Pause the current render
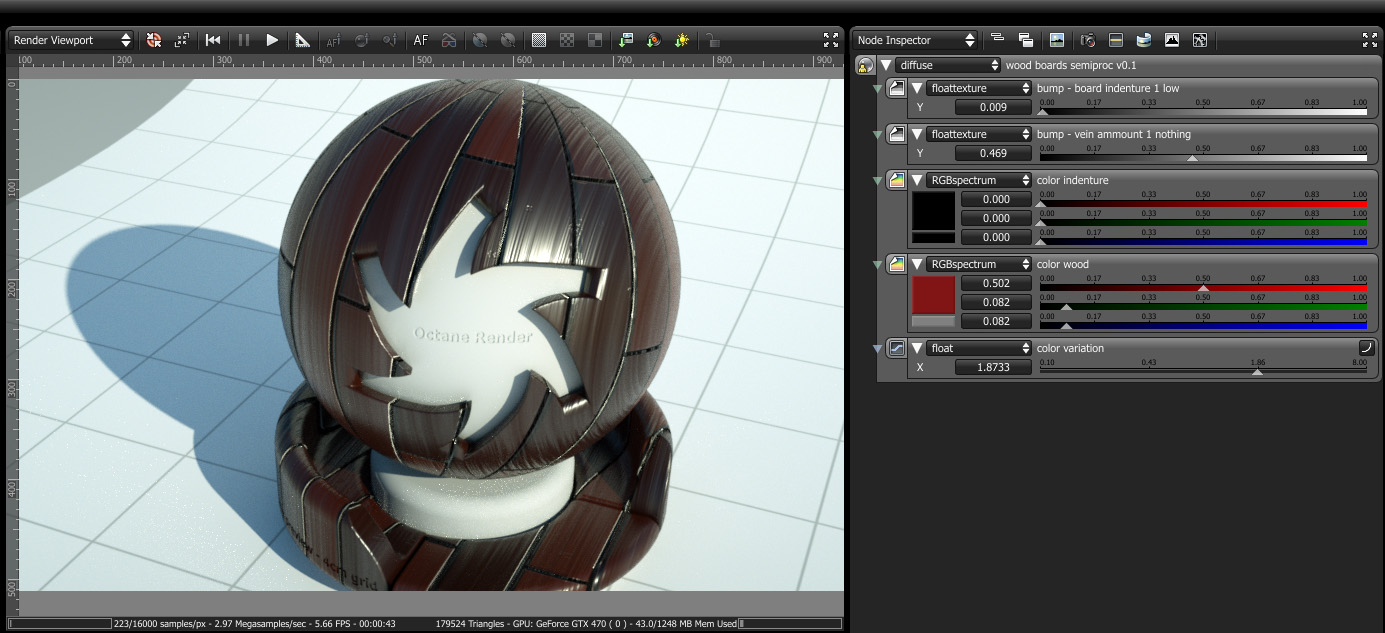 243,40
